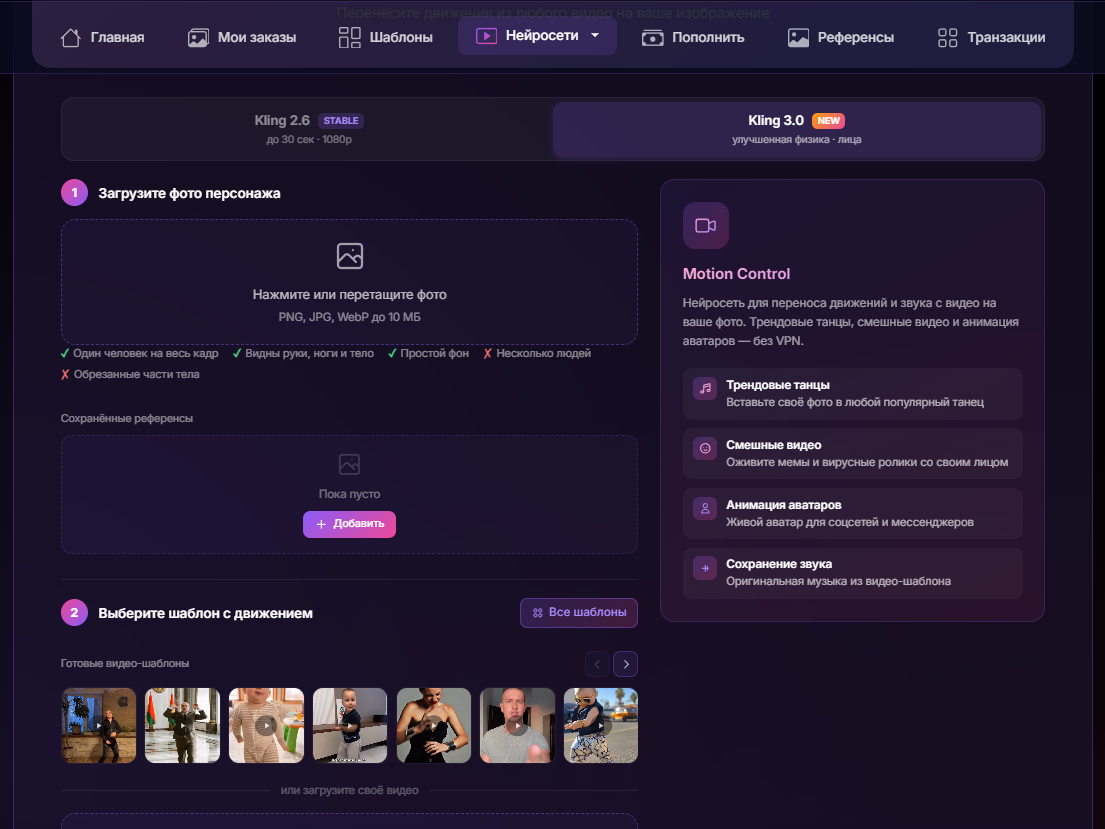Open the Референсы menu item
1105x829 pixels.
(841, 37)
